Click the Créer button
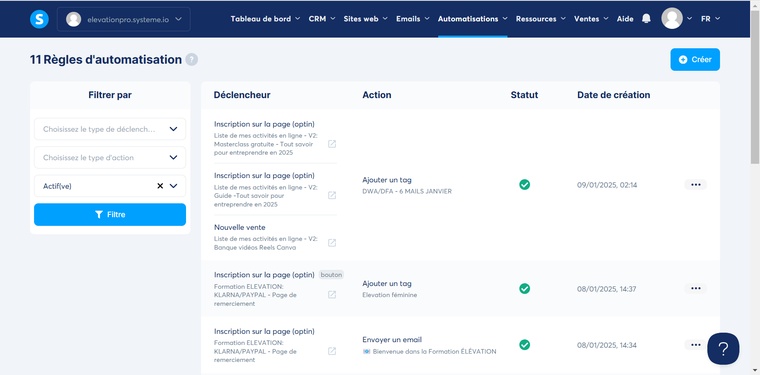 pyautogui.click(x=695, y=60)
